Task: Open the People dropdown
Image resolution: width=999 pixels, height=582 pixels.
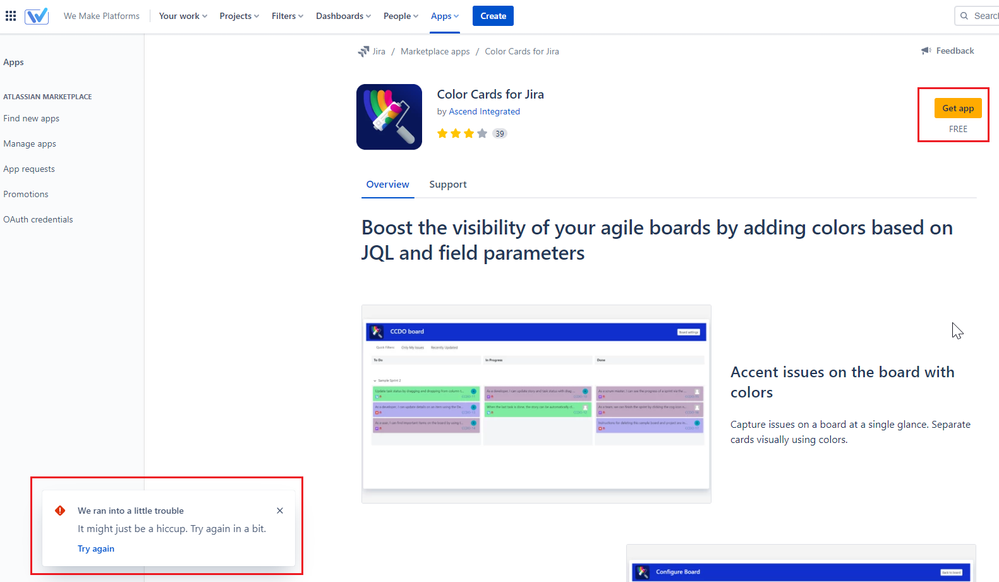Action: 400,16
